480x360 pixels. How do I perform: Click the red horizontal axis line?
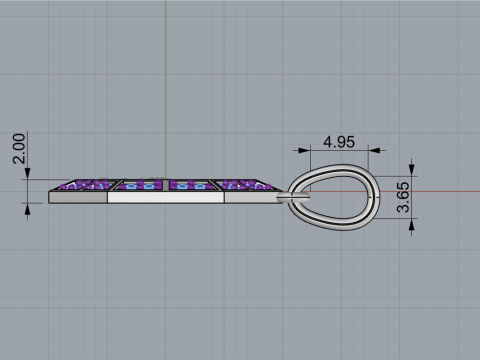pyautogui.click(x=430, y=192)
